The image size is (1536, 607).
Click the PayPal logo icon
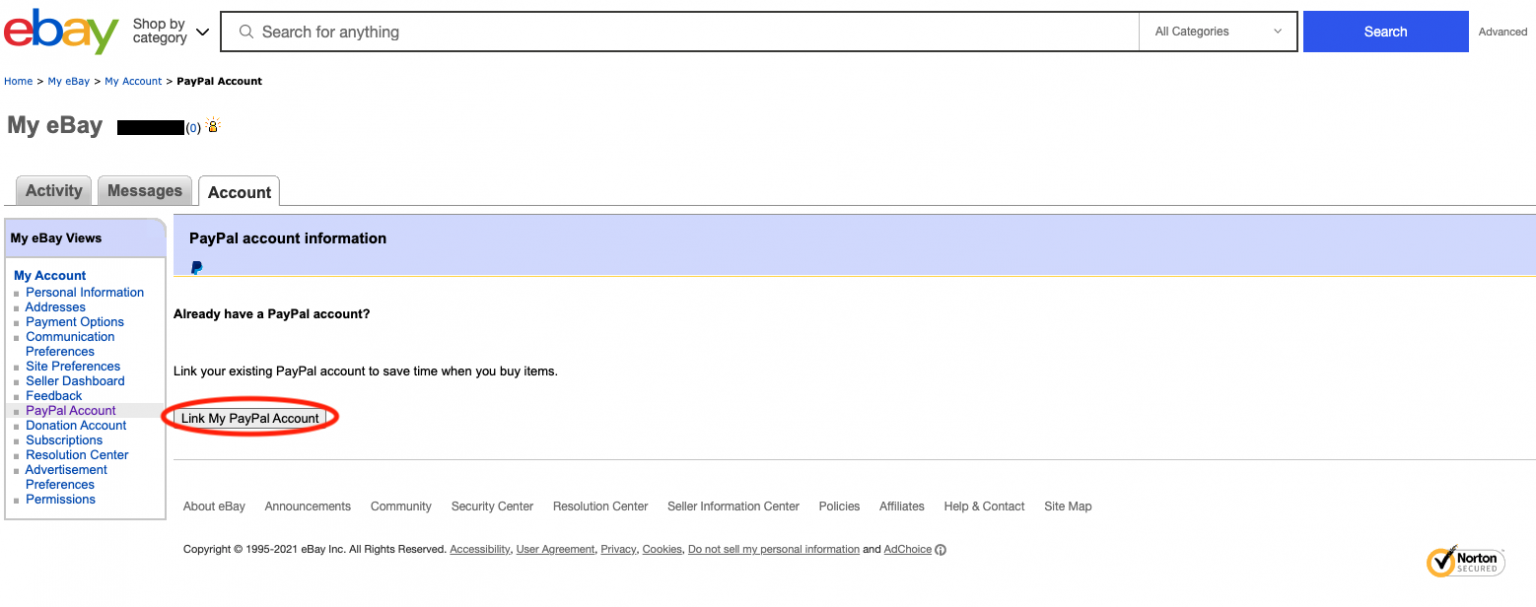pos(197,267)
